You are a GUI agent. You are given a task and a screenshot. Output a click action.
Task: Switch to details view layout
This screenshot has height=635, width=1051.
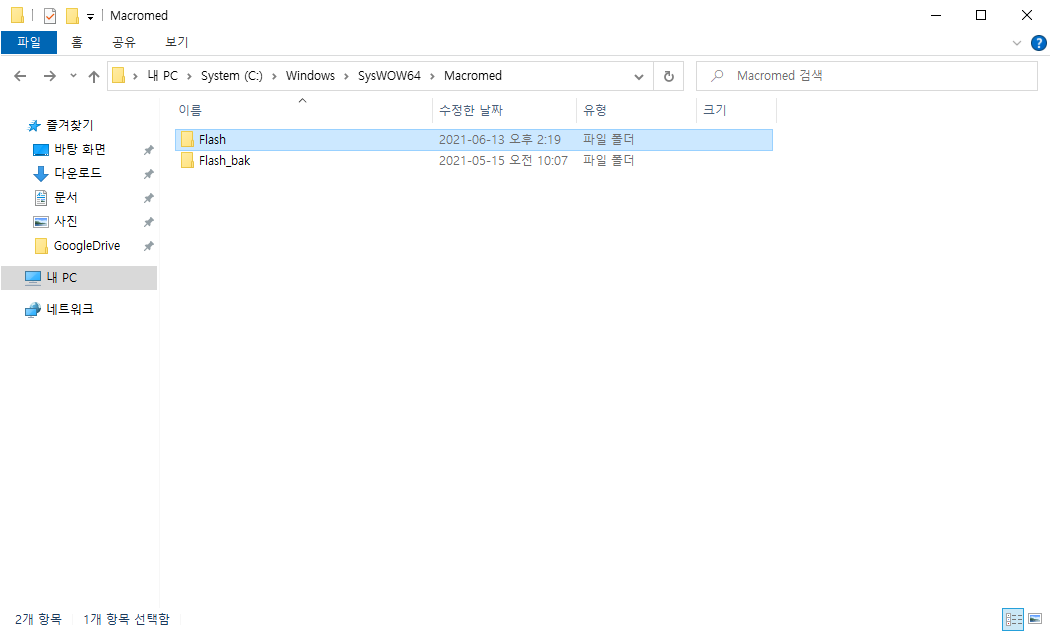1013,619
